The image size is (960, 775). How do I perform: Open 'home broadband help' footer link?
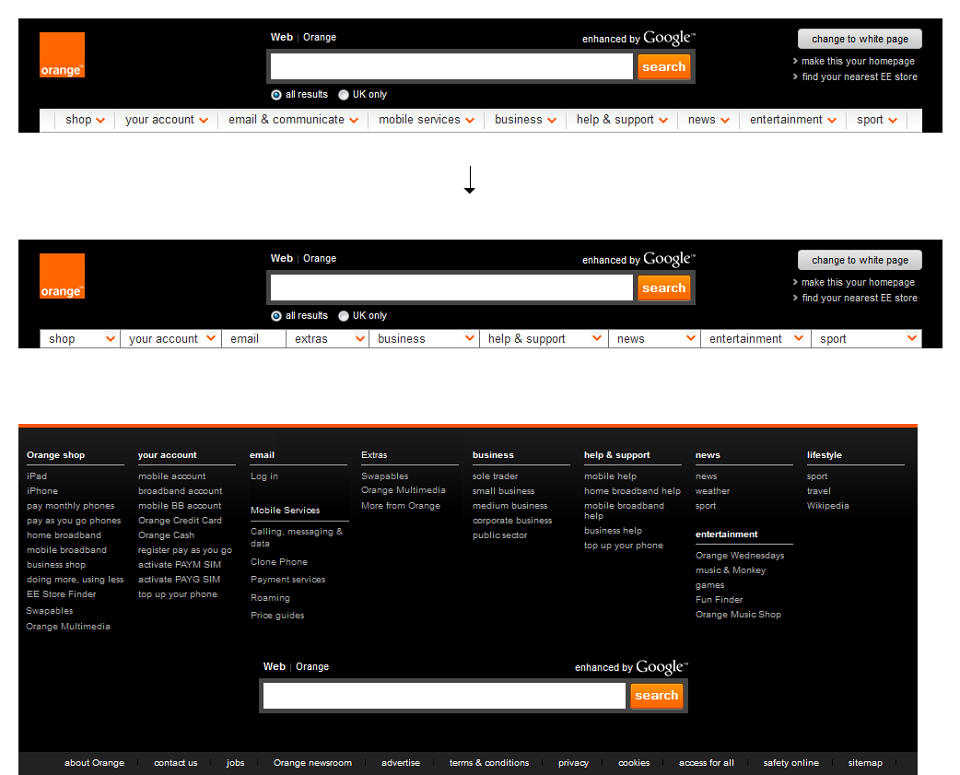pos(632,491)
